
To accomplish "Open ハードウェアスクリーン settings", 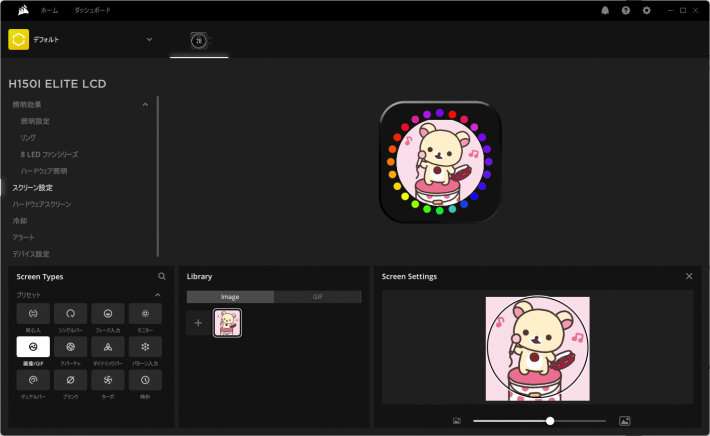I will click(41, 204).
